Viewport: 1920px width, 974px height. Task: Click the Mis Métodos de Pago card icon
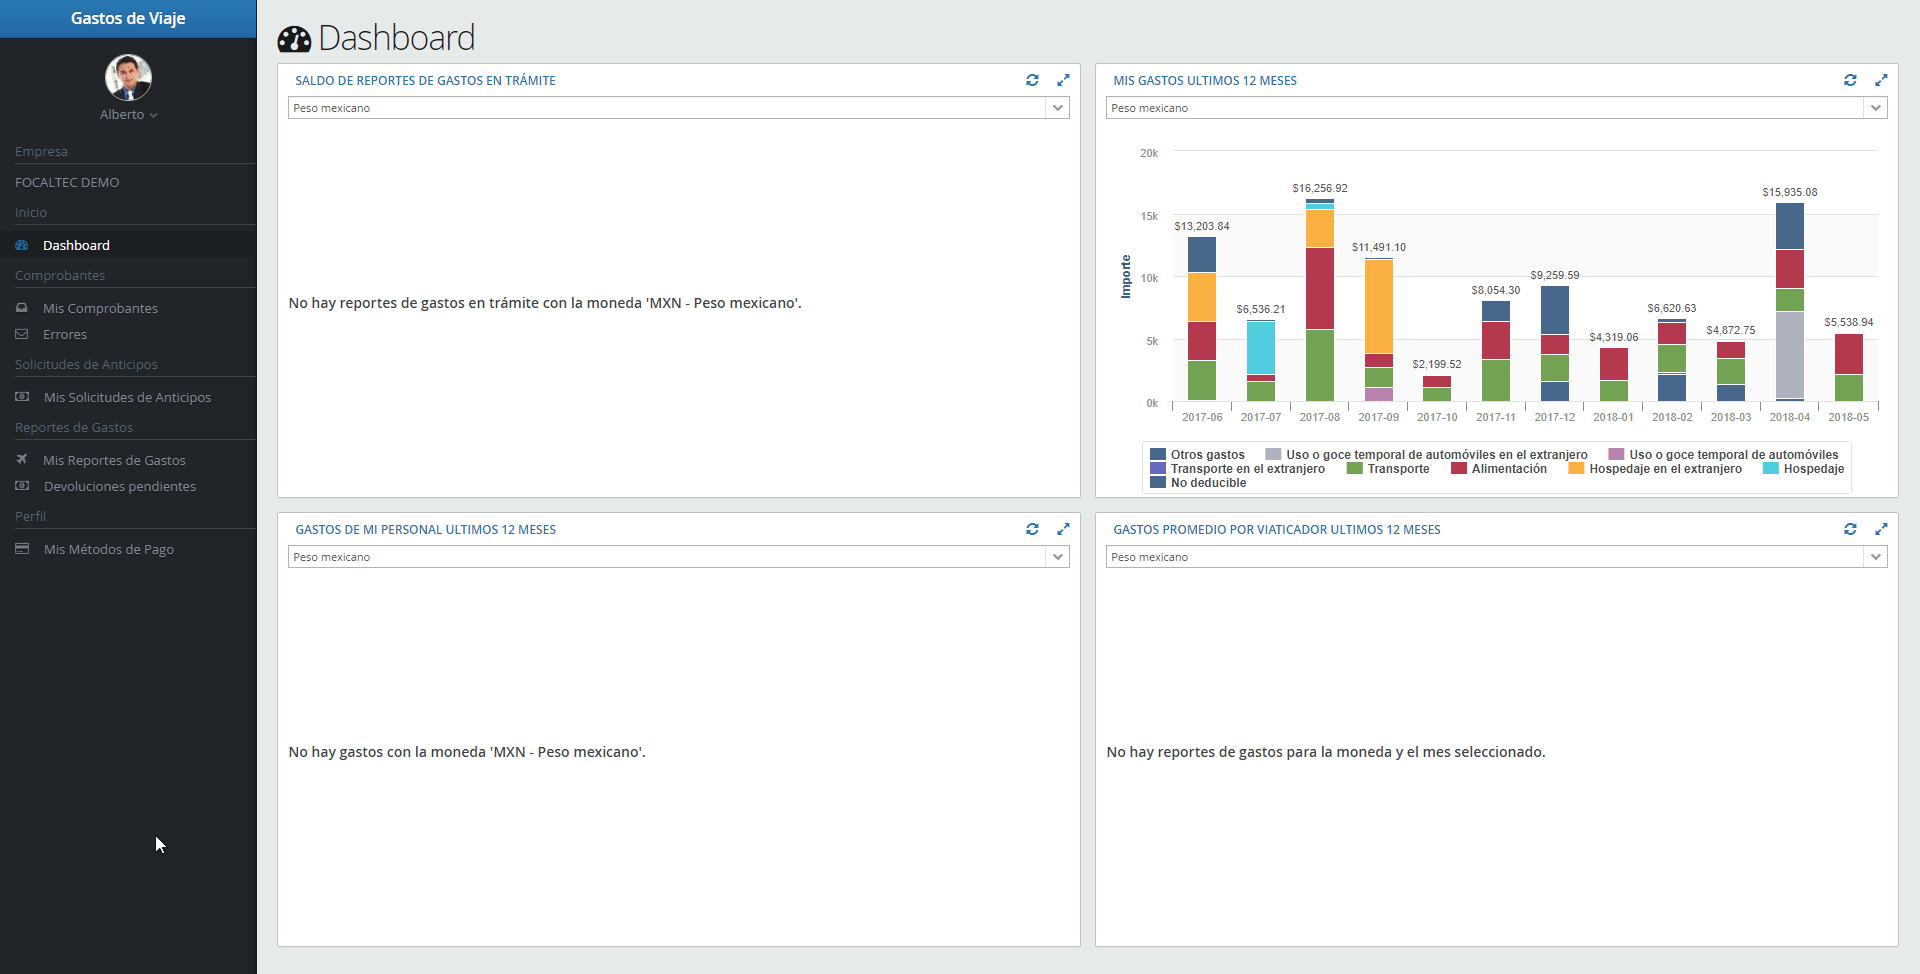[22, 549]
